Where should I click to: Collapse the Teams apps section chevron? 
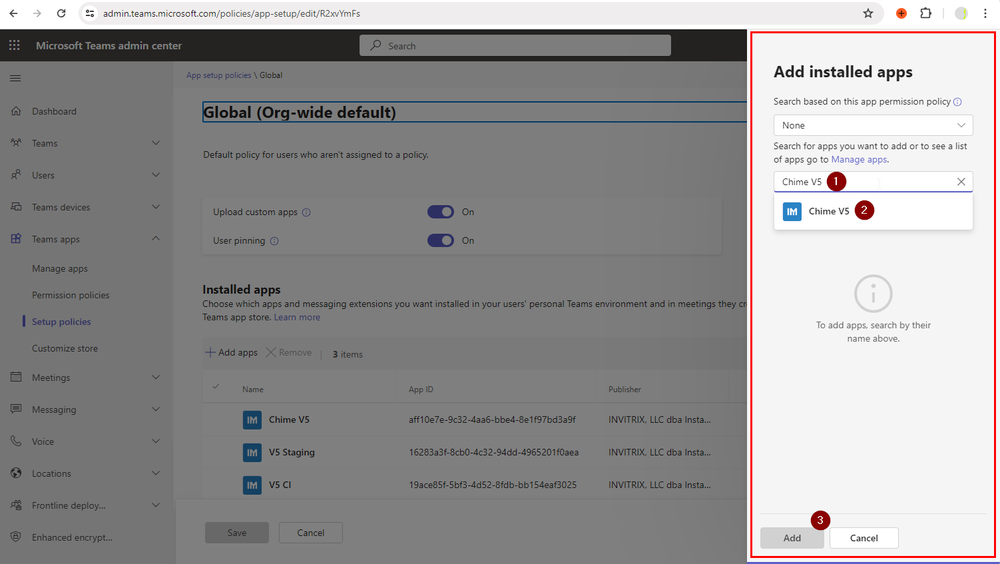[x=156, y=239]
